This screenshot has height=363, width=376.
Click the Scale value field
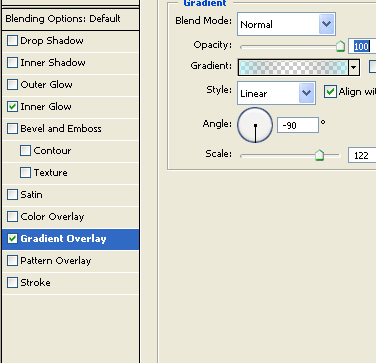point(362,155)
